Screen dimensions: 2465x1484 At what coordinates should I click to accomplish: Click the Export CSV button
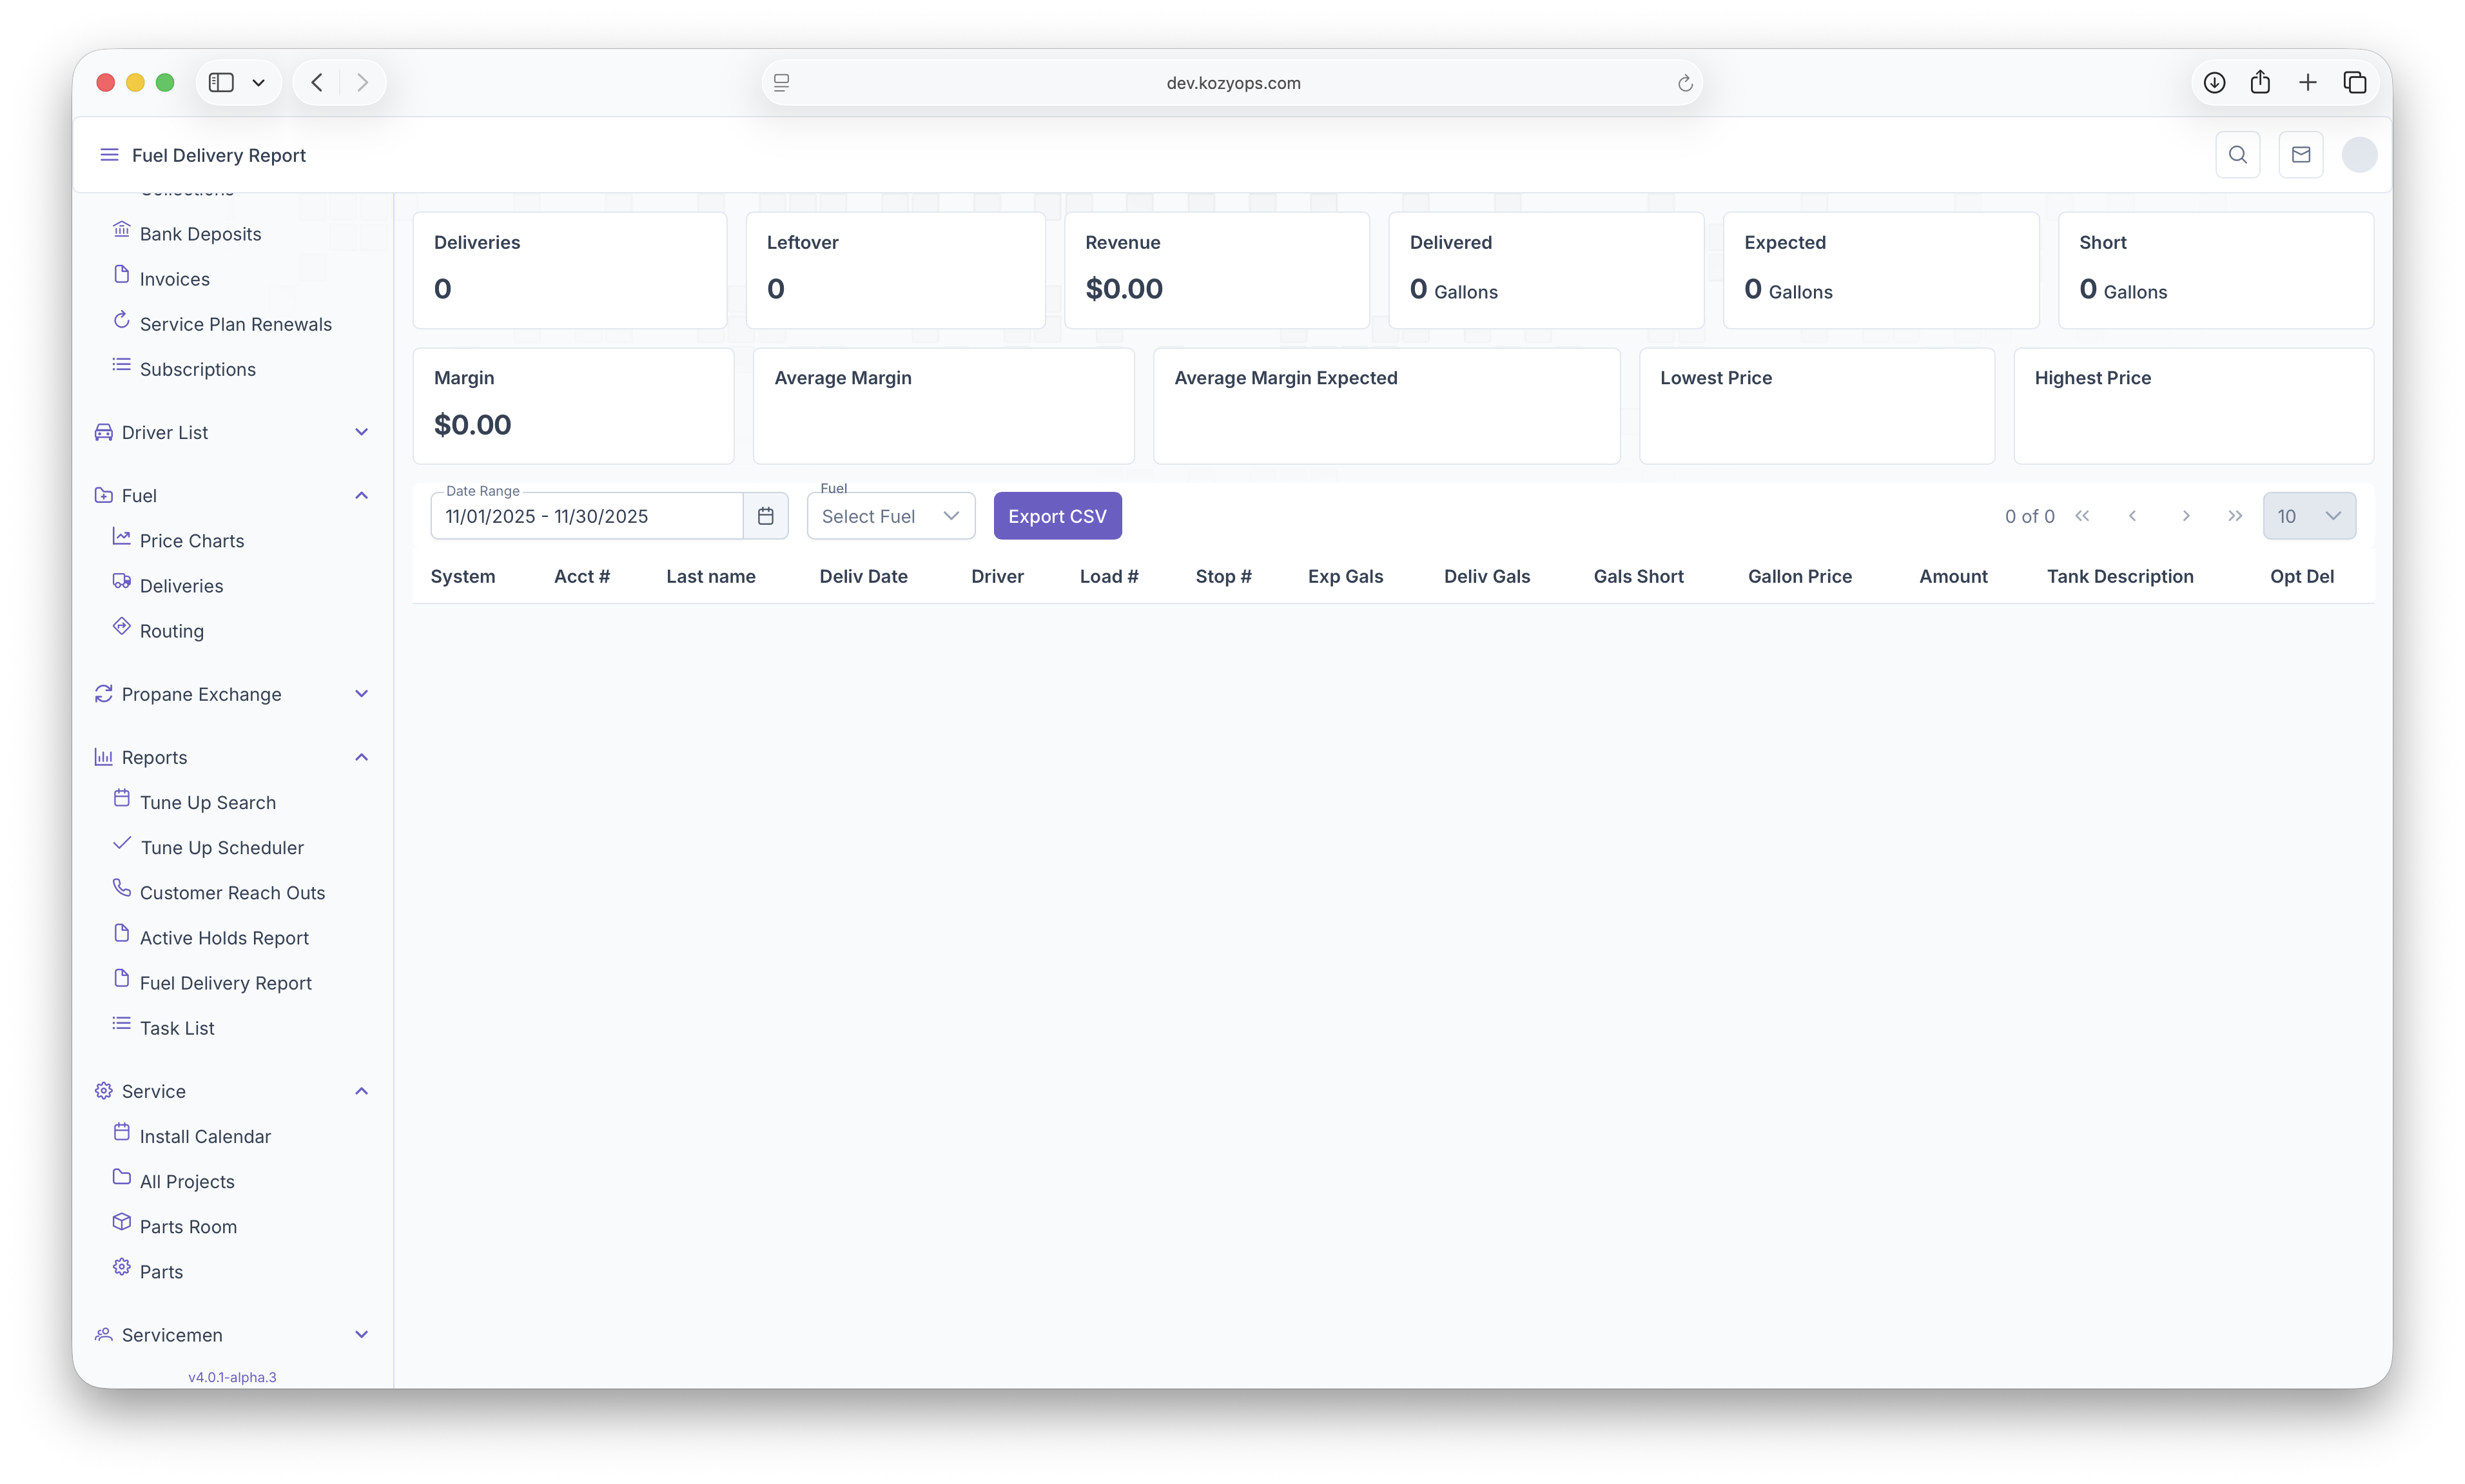1057,516
